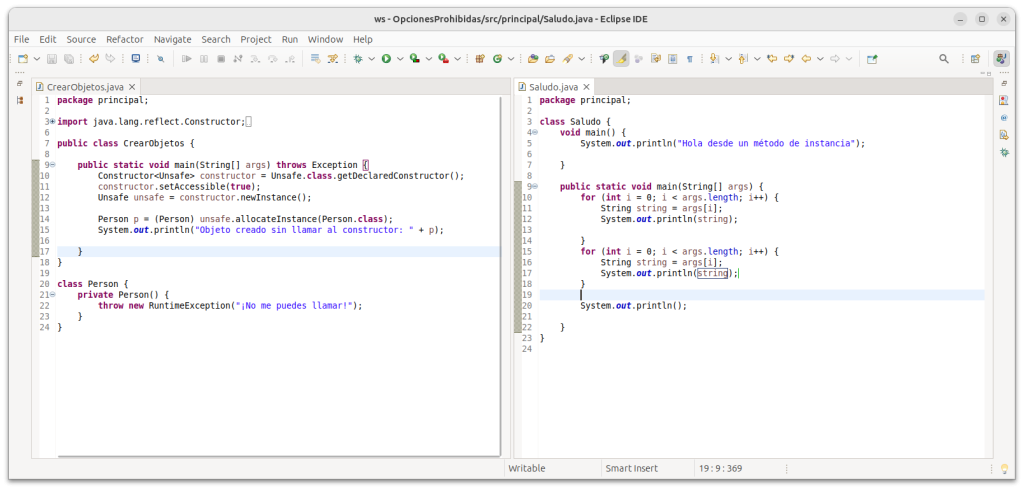This screenshot has height=490, width=1024.
Task: Close the Saludo.java editor tab
Action: pyautogui.click(x=587, y=87)
